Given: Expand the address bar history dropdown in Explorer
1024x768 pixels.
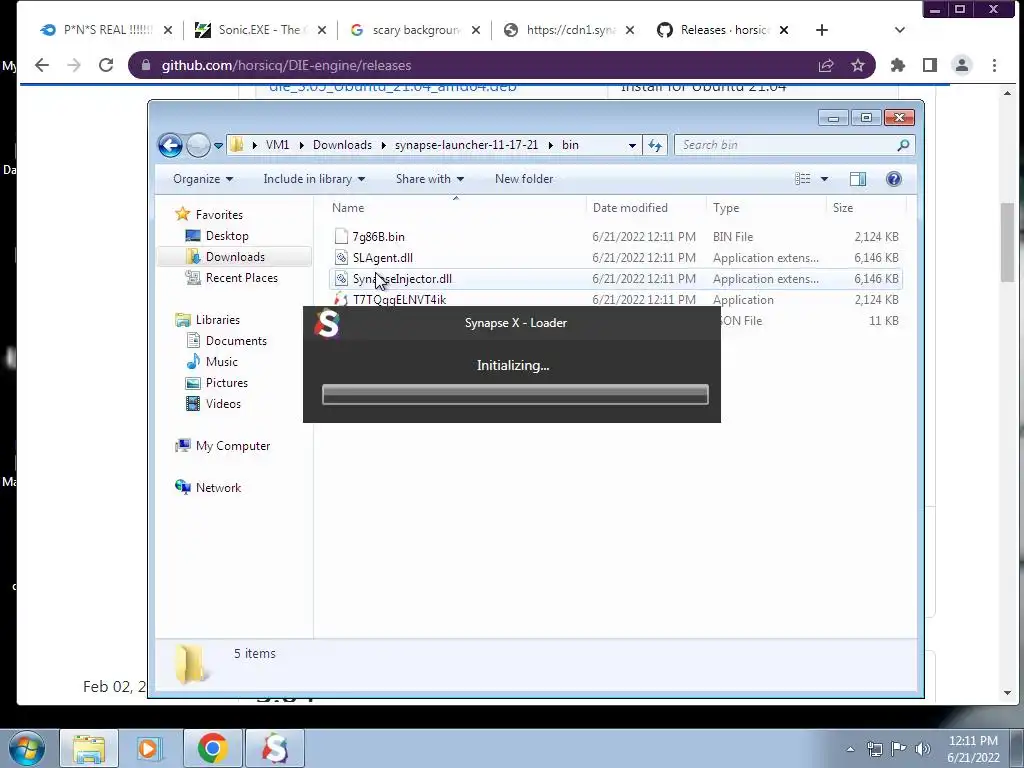Looking at the screenshot, I should coord(632,146).
